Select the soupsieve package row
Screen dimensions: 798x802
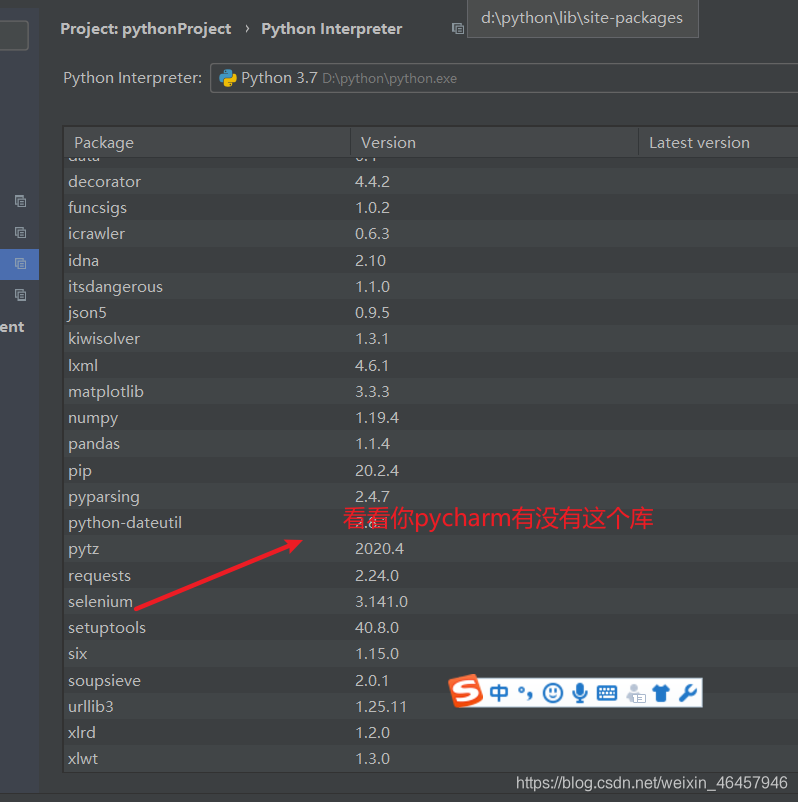click(431, 680)
